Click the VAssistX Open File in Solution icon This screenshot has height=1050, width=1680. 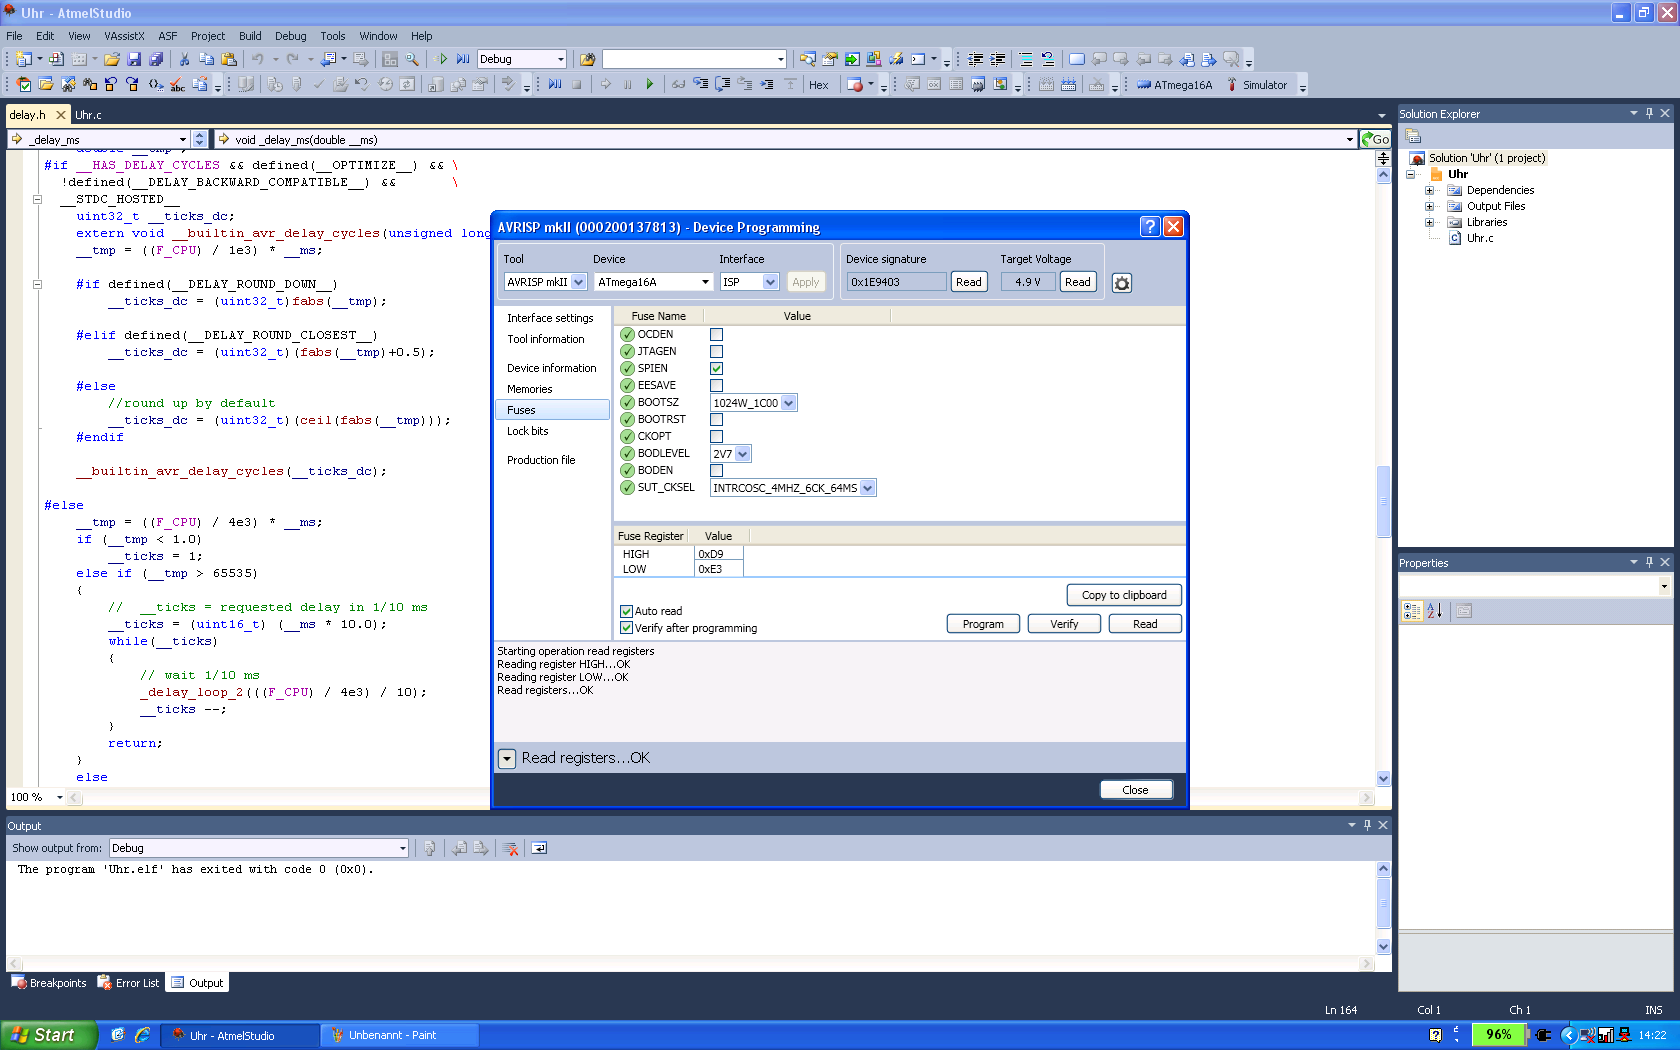coord(46,85)
